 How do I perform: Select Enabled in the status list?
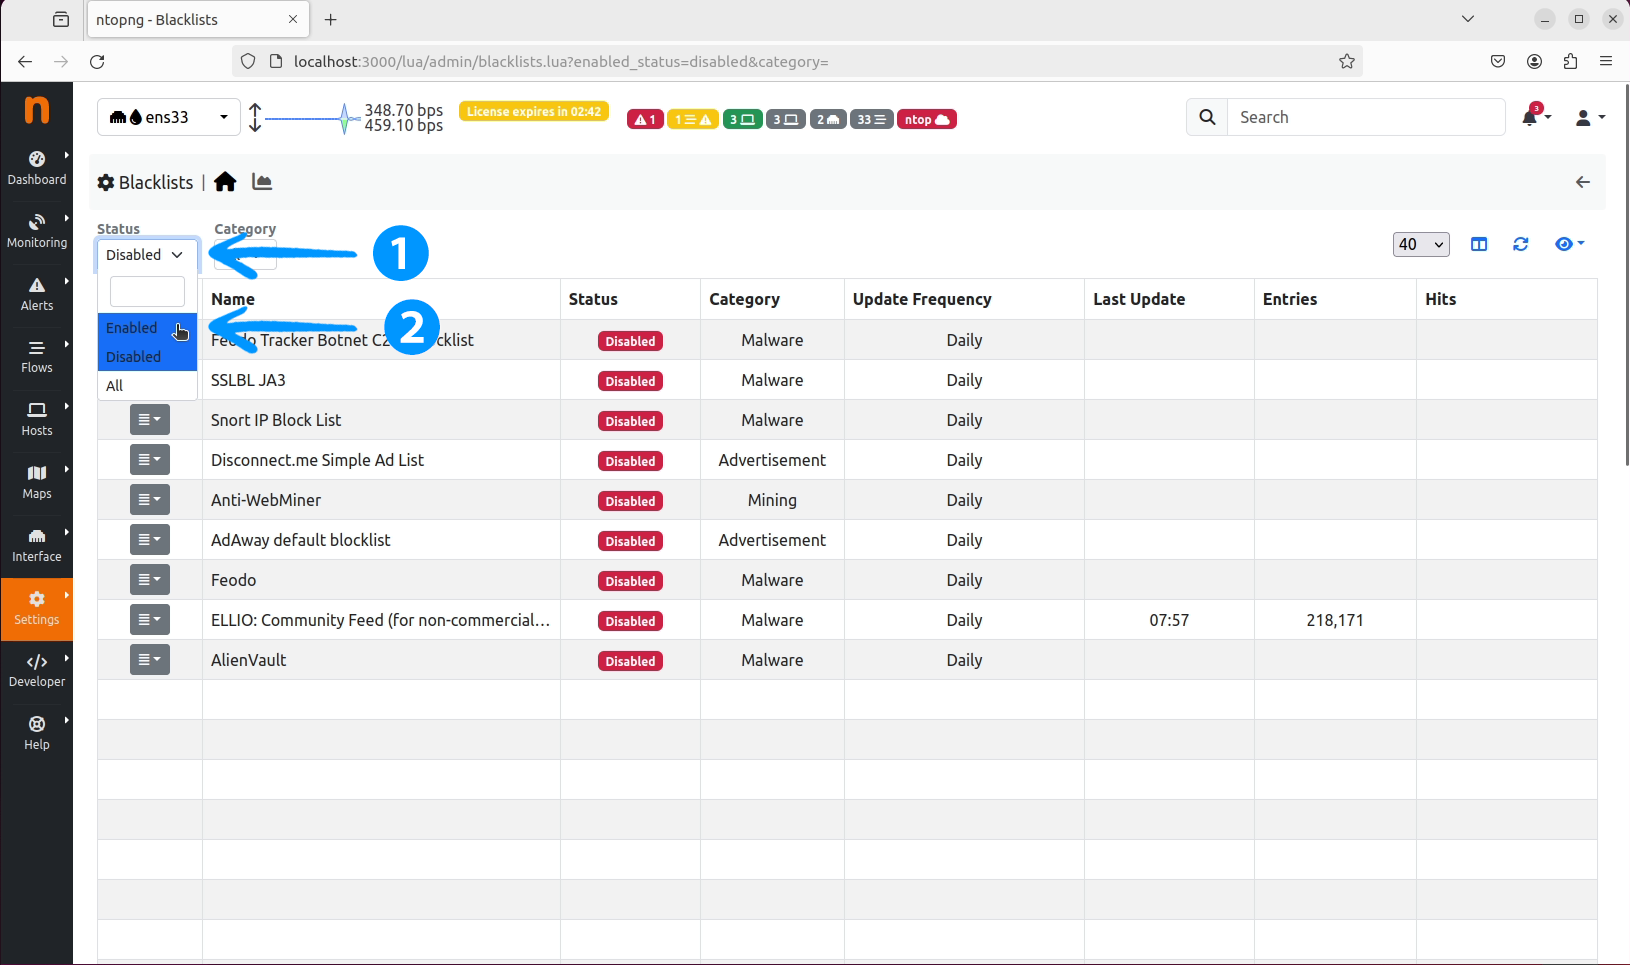pyautogui.click(x=132, y=328)
